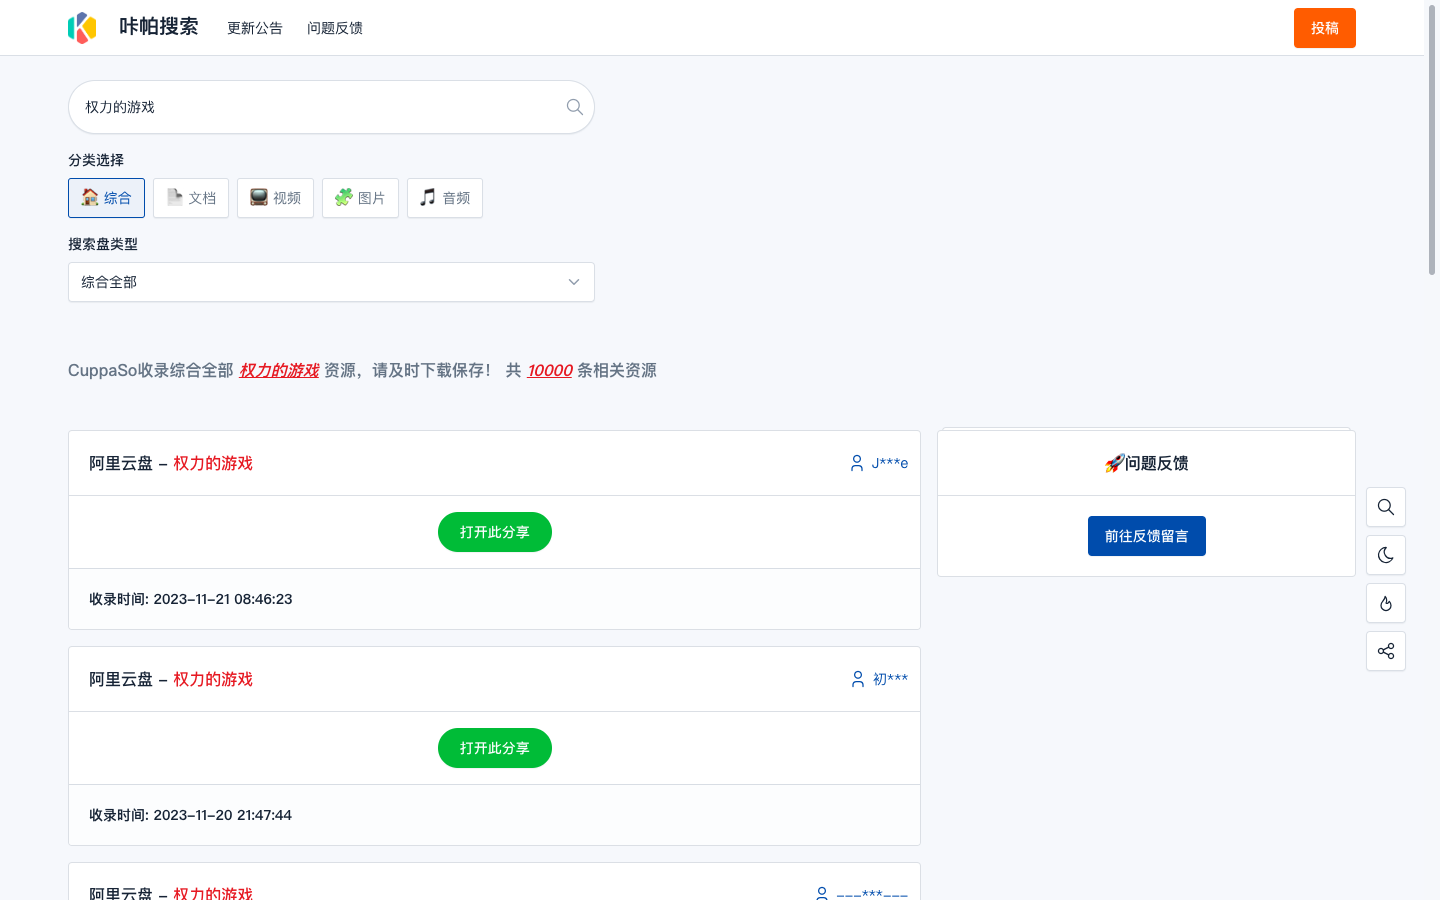1440x900 pixels.
Task: Toggle dark mode with the moon icon
Action: pyautogui.click(x=1385, y=555)
